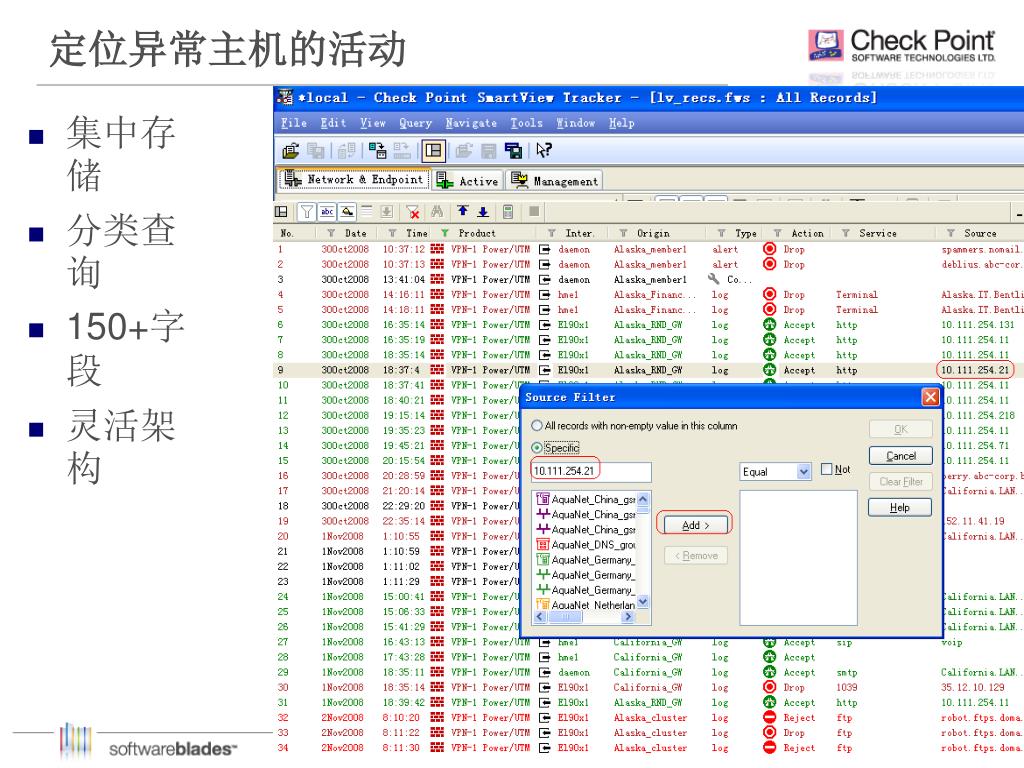Click the Cancel button in Source Filter
This screenshot has width=1024, height=768.
(901, 456)
